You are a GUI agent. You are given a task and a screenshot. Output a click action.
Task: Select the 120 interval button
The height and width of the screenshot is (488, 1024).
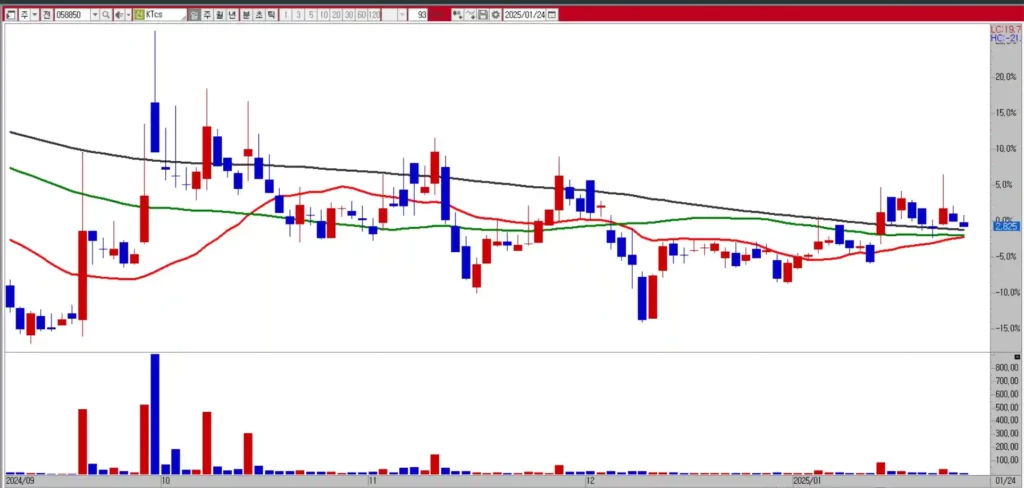pyautogui.click(x=374, y=15)
